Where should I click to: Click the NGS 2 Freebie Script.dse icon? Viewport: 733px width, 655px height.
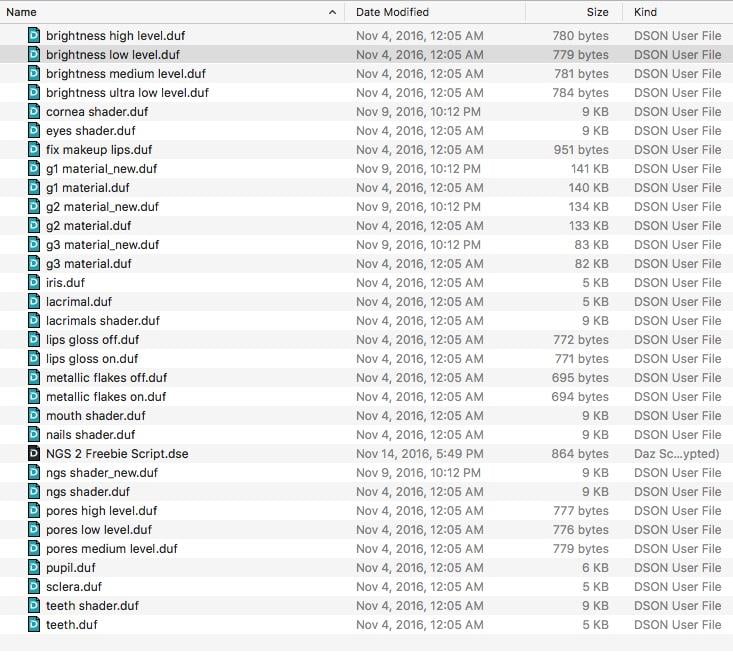(x=34, y=454)
